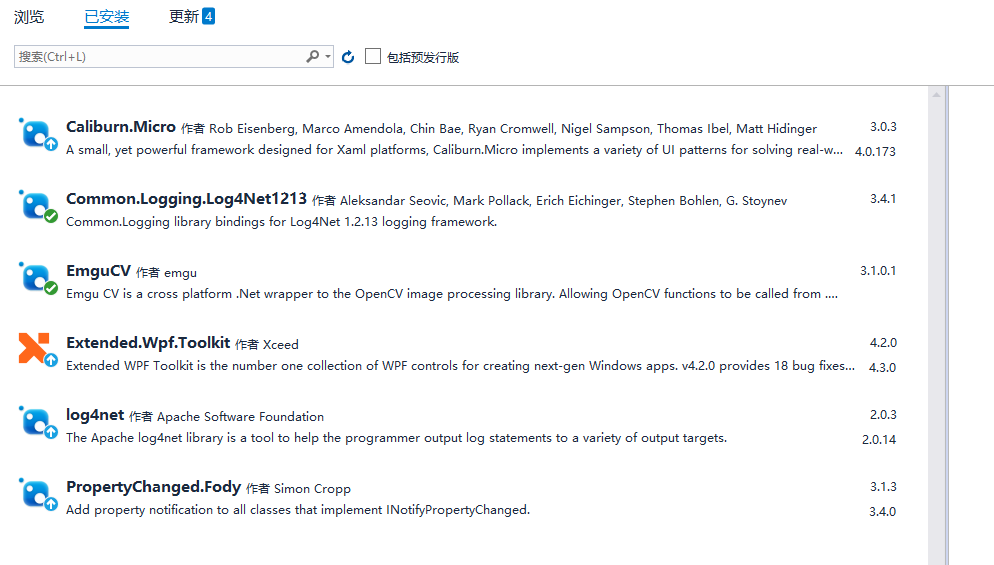The image size is (994, 565).
Task: Open the search box dropdown arrow
Action: [328, 56]
